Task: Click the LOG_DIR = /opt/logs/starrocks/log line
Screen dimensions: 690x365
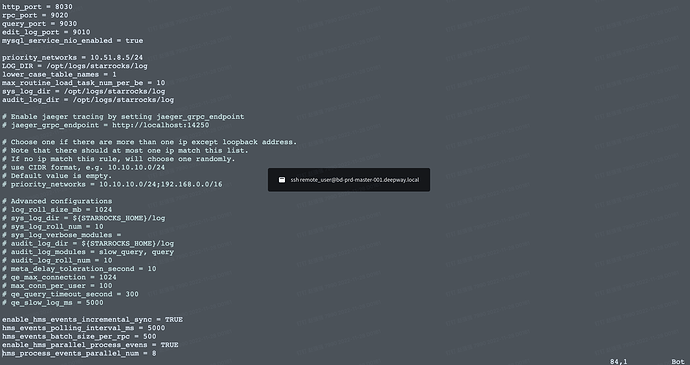Action: click(x=75, y=66)
